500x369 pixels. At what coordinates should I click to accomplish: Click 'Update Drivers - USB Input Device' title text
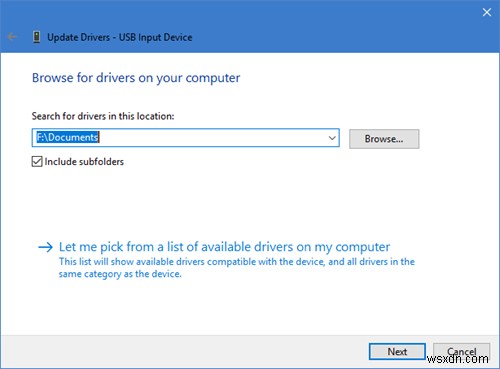(x=120, y=37)
